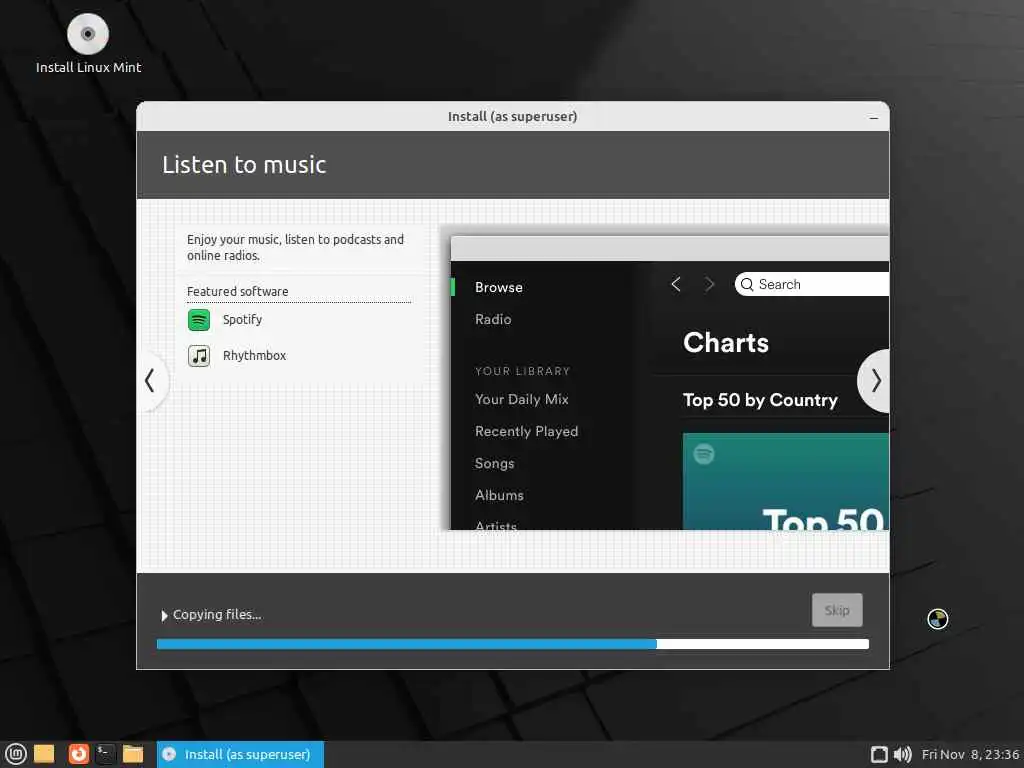Viewport: 1024px width, 768px height.
Task: Click the Charts heading in the screenshot
Action: pyautogui.click(x=726, y=343)
